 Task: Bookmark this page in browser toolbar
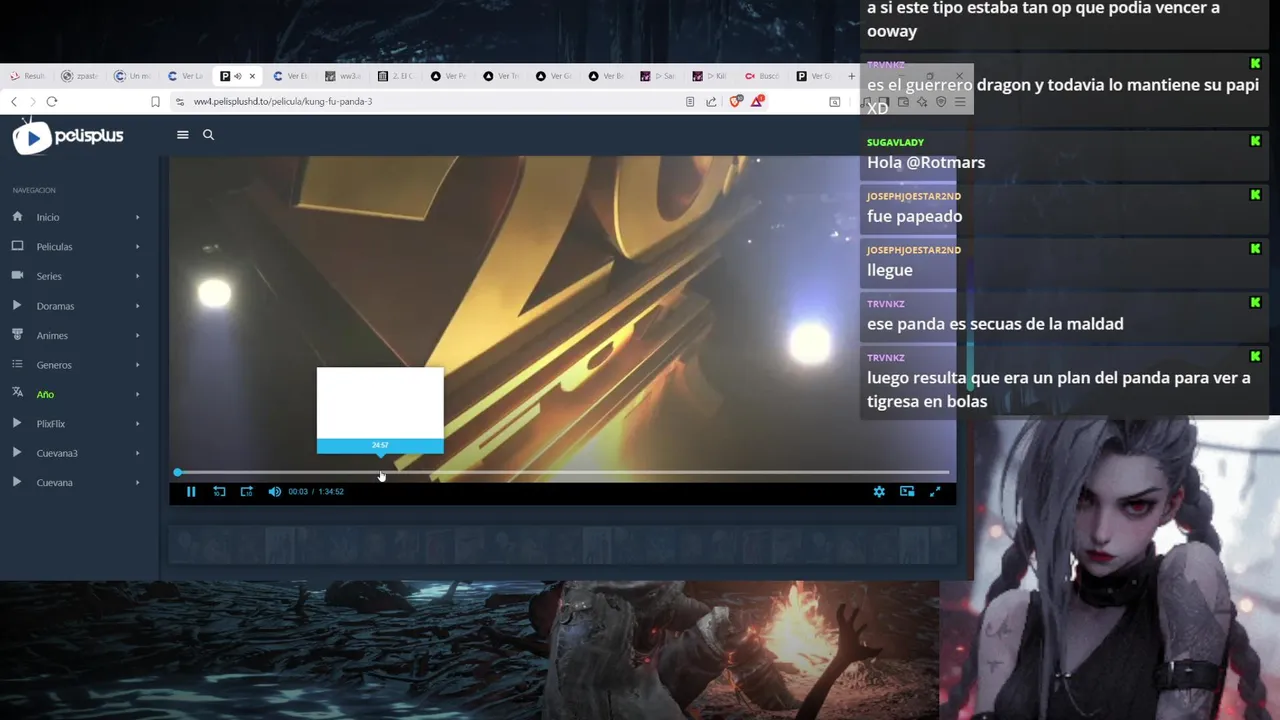tap(155, 101)
